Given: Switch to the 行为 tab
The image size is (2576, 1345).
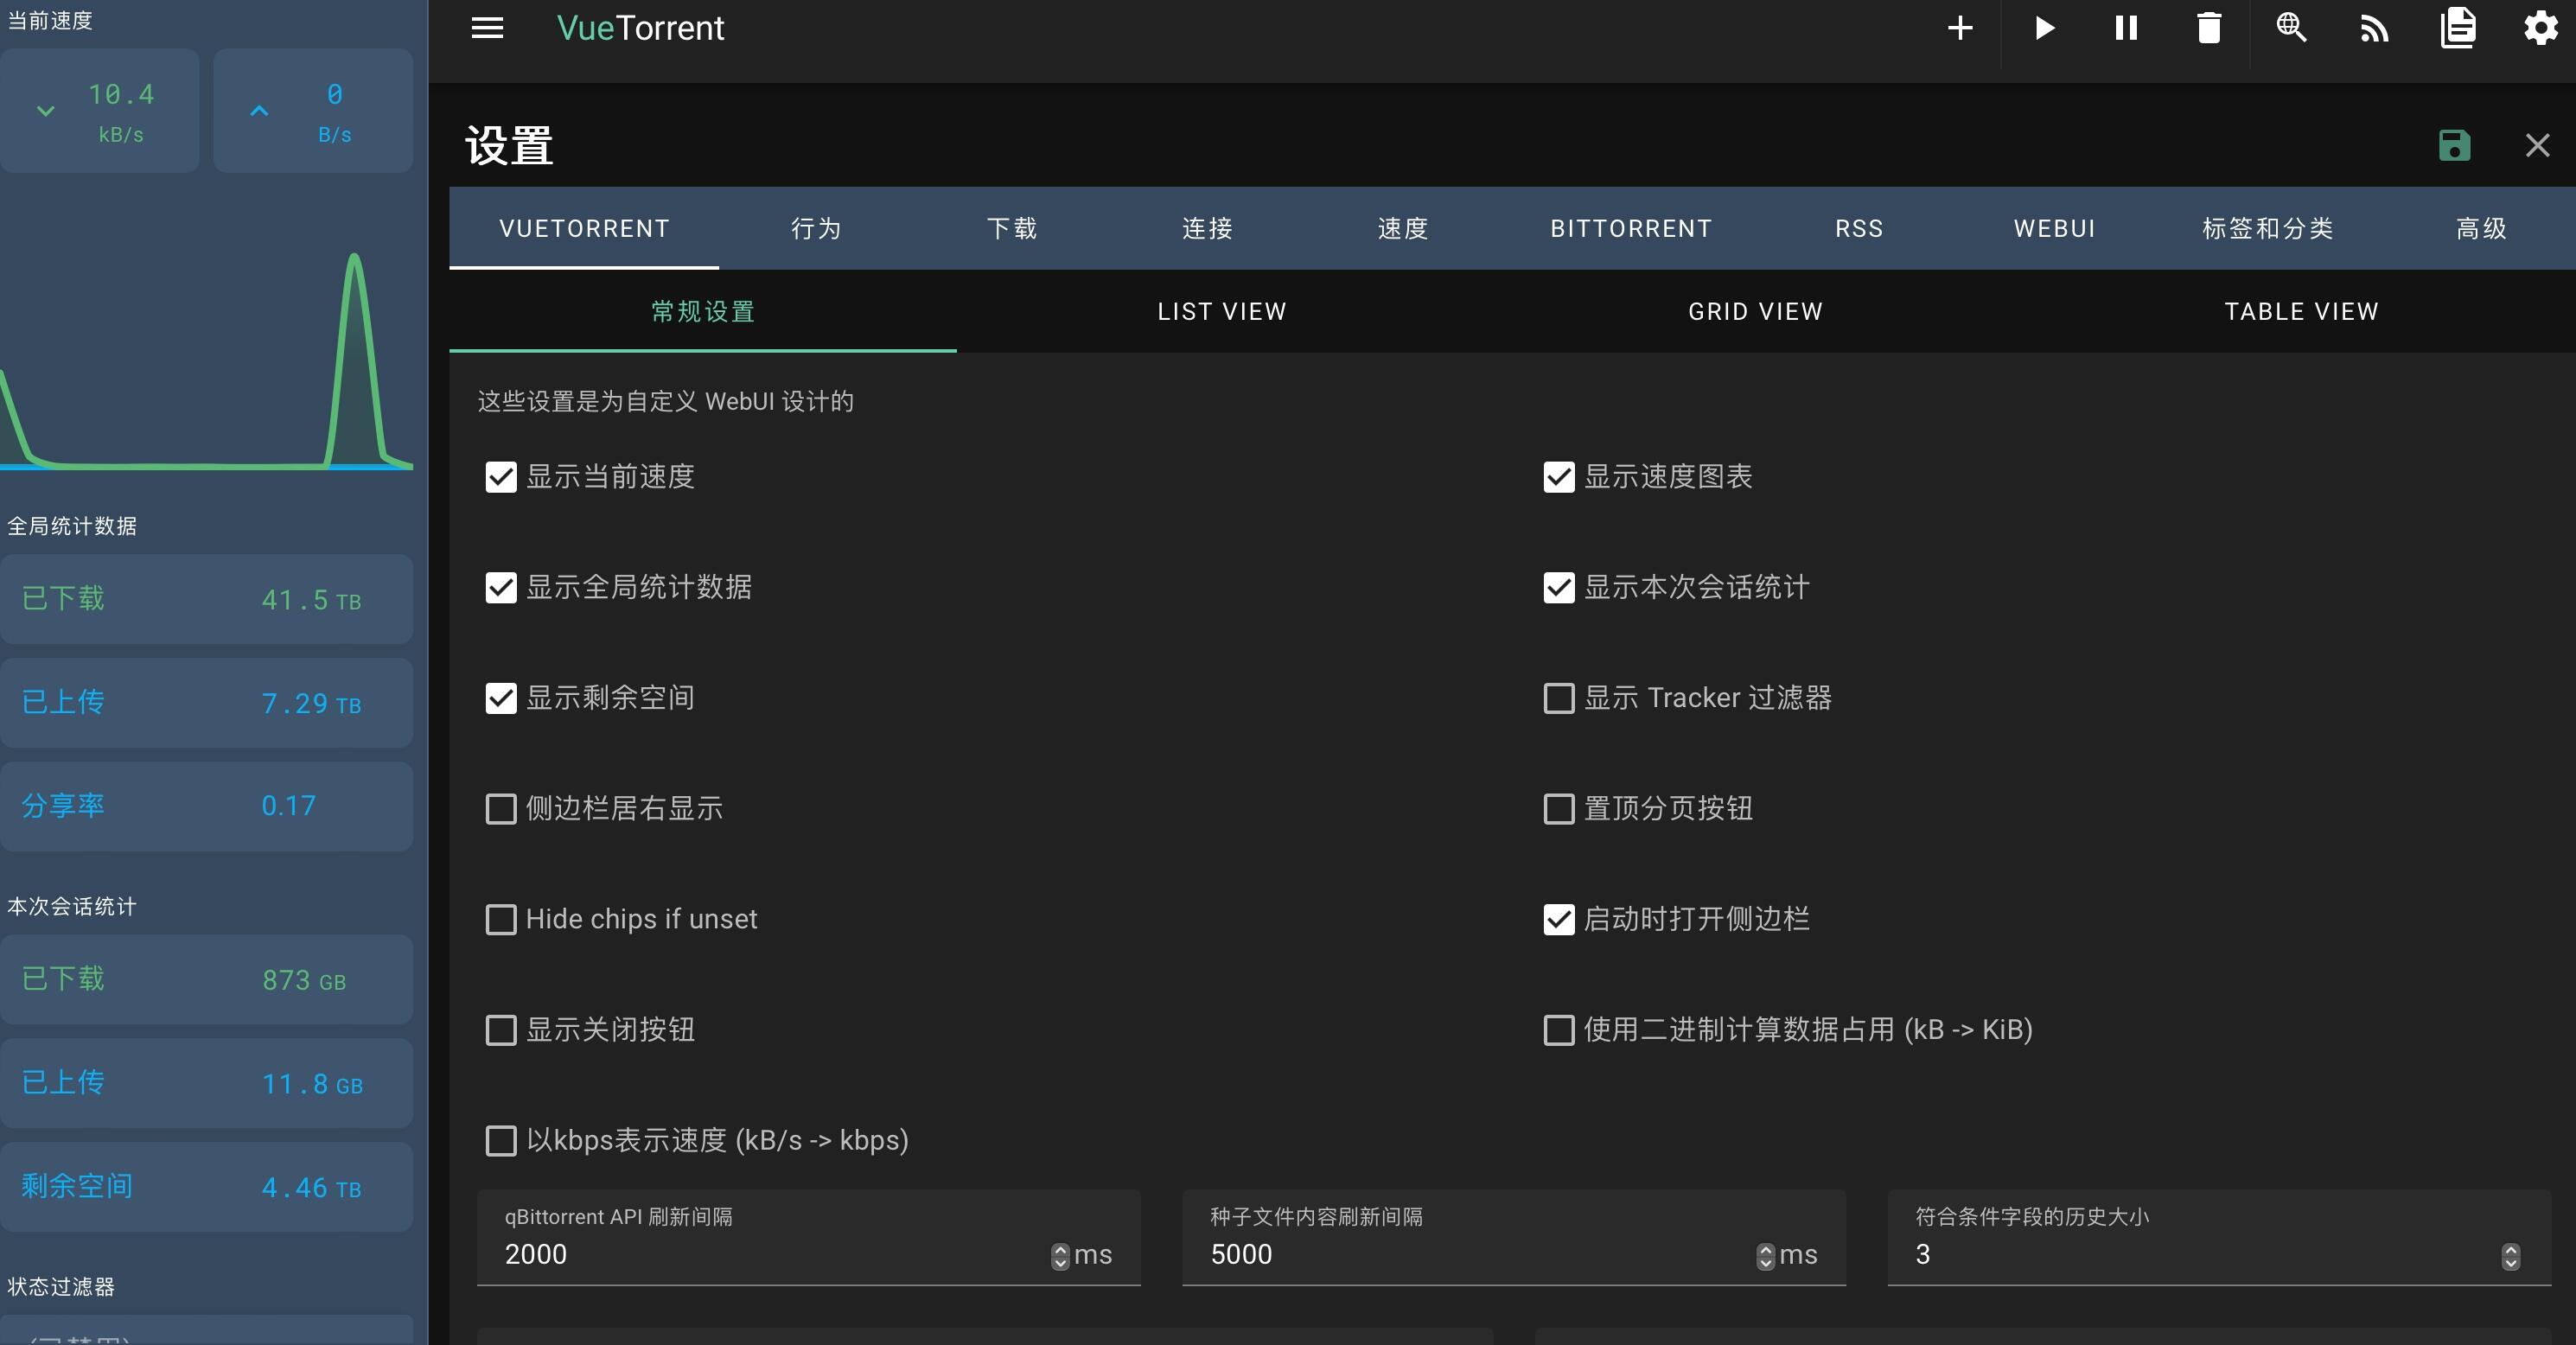Looking at the screenshot, I should 816,228.
